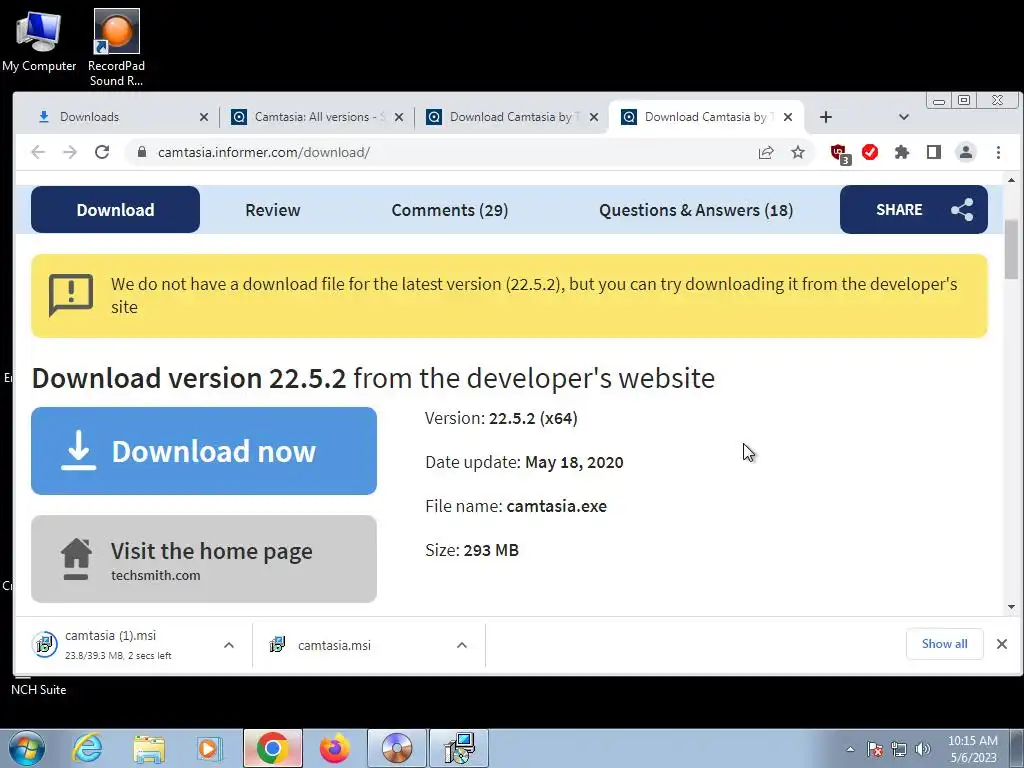Viewport: 1024px width, 768px height.
Task: Close the Camtasia: All versions tab
Action: 399,117
